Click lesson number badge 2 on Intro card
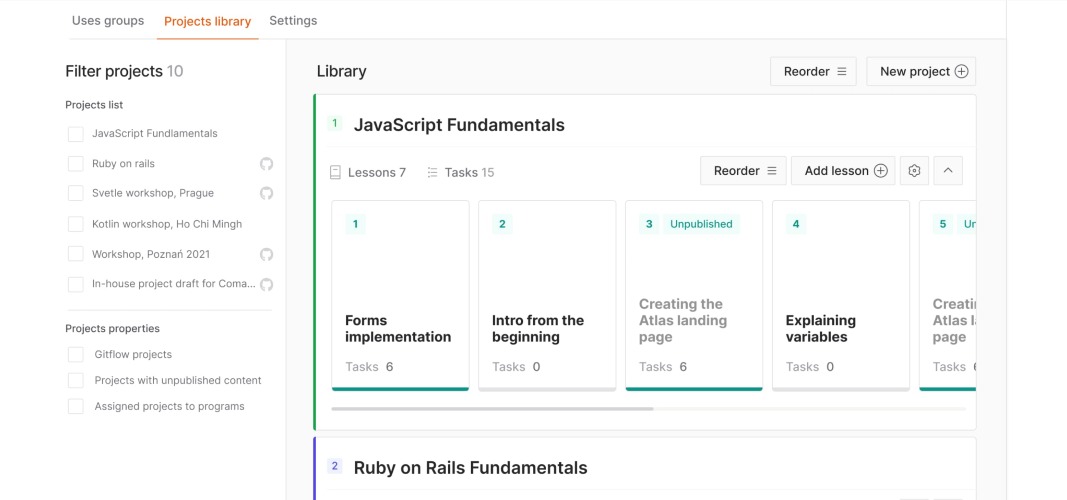Screen dimensions: 1067x500 pos(502,224)
